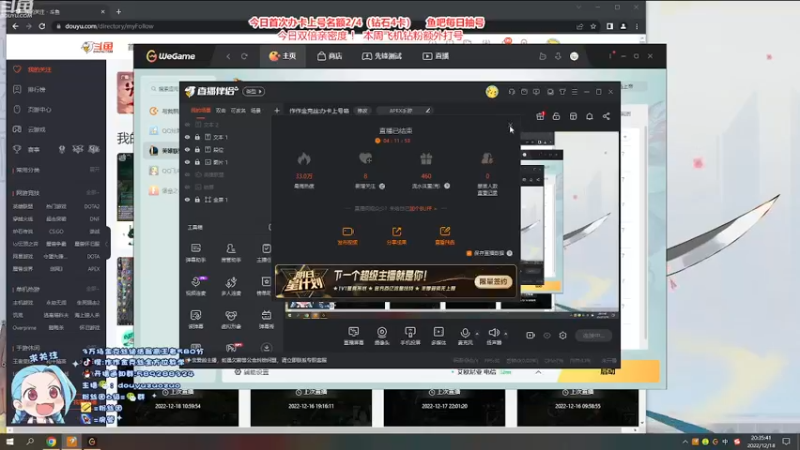Open the notification bell in streaming companion
This screenshot has width=800, height=450.
click(x=589, y=116)
